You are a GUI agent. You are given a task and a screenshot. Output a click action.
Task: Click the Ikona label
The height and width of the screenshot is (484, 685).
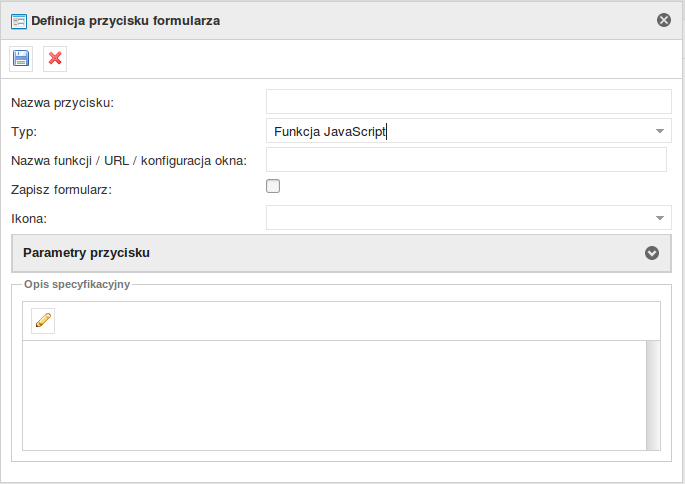point(29,218)
